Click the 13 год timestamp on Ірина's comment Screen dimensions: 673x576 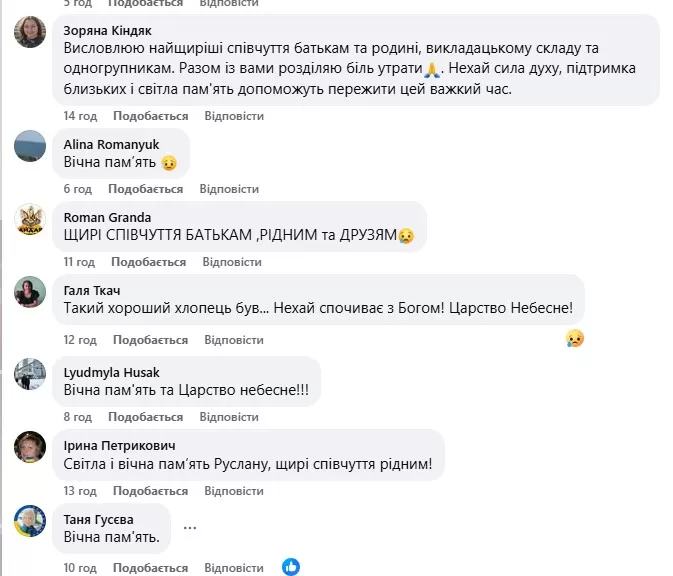coord(78,491)
